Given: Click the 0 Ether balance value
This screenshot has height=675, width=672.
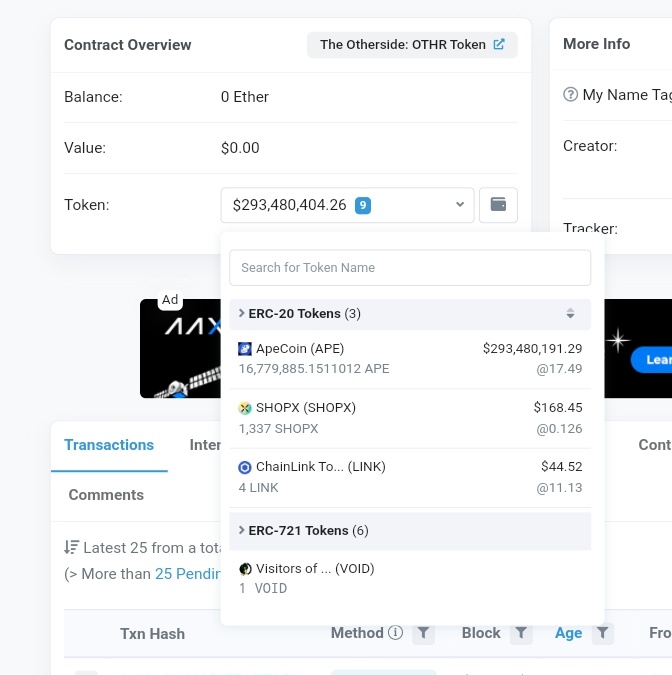Looking at the screenshot, I should [245, 97].
